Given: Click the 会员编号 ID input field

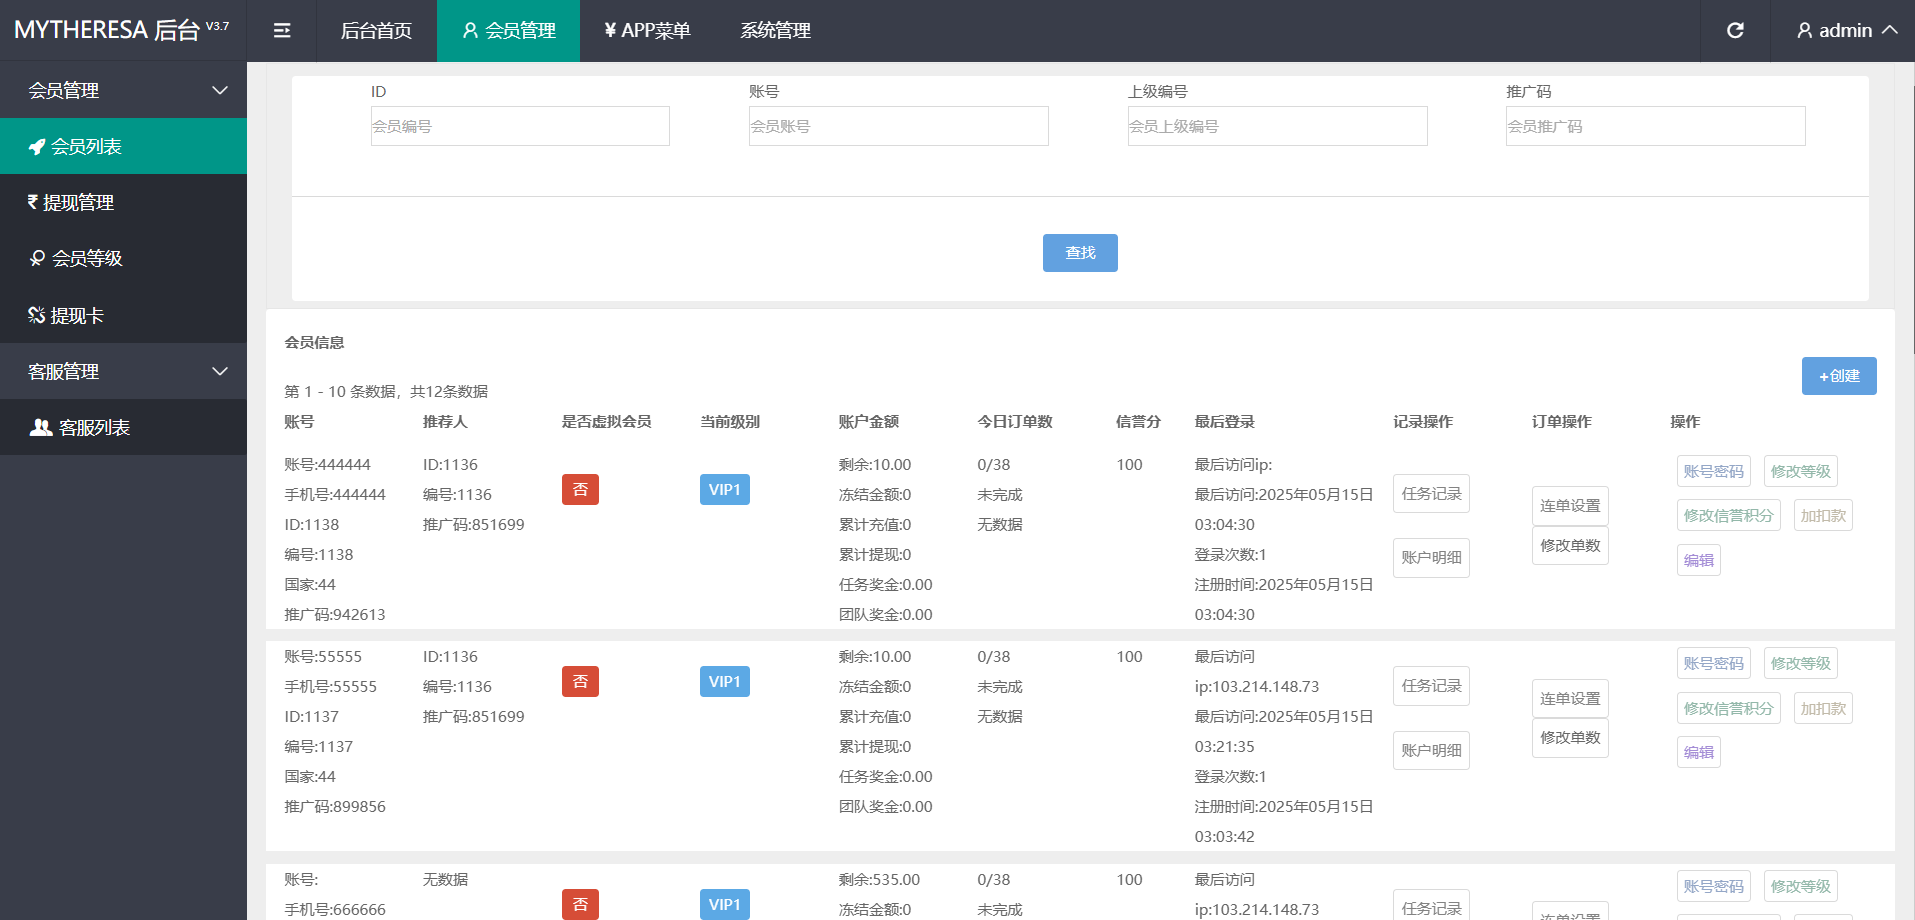Looking at the screenshot, I should pos(520,127).
